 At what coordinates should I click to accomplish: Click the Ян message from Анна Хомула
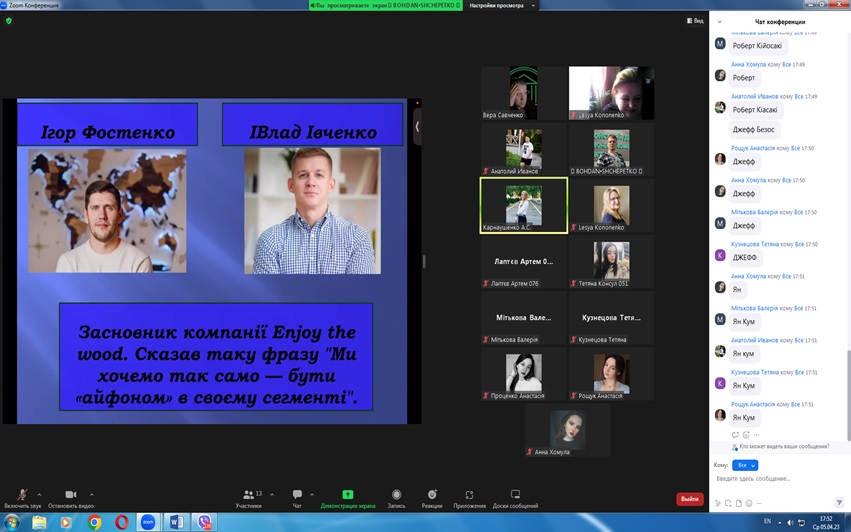click(736, 289)
